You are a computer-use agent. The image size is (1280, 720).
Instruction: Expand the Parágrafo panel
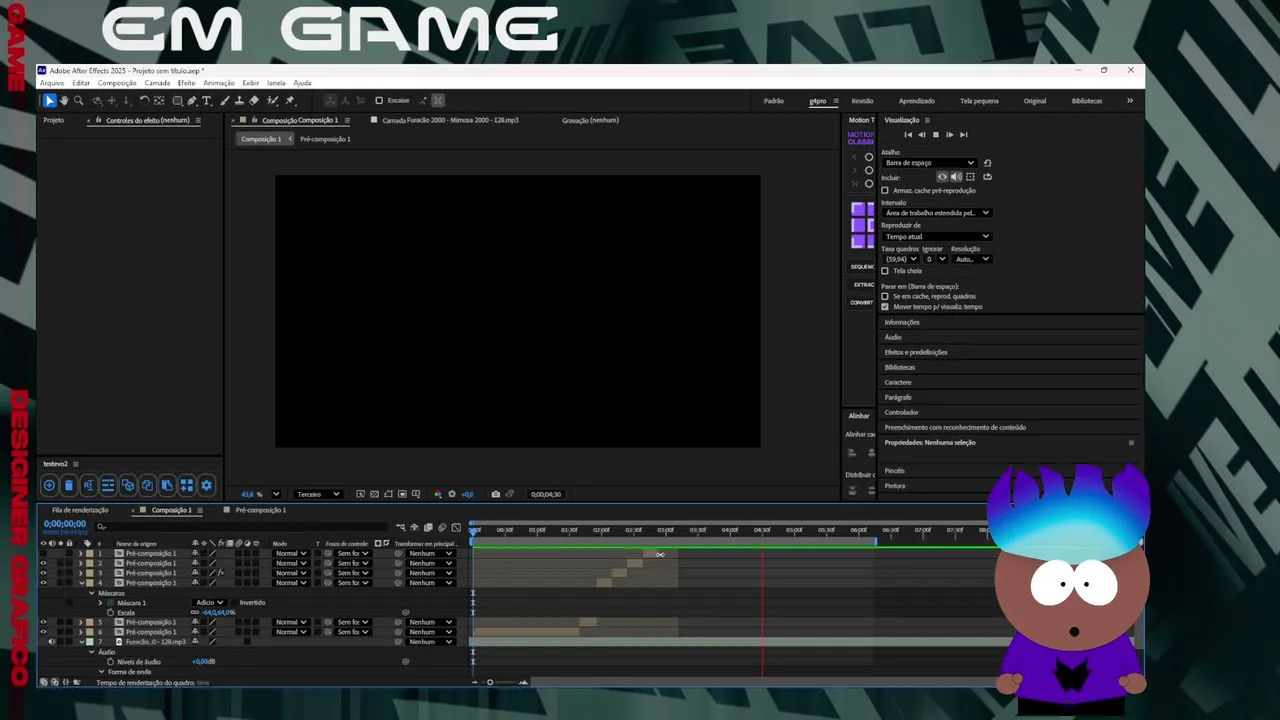tap(898, 397)
